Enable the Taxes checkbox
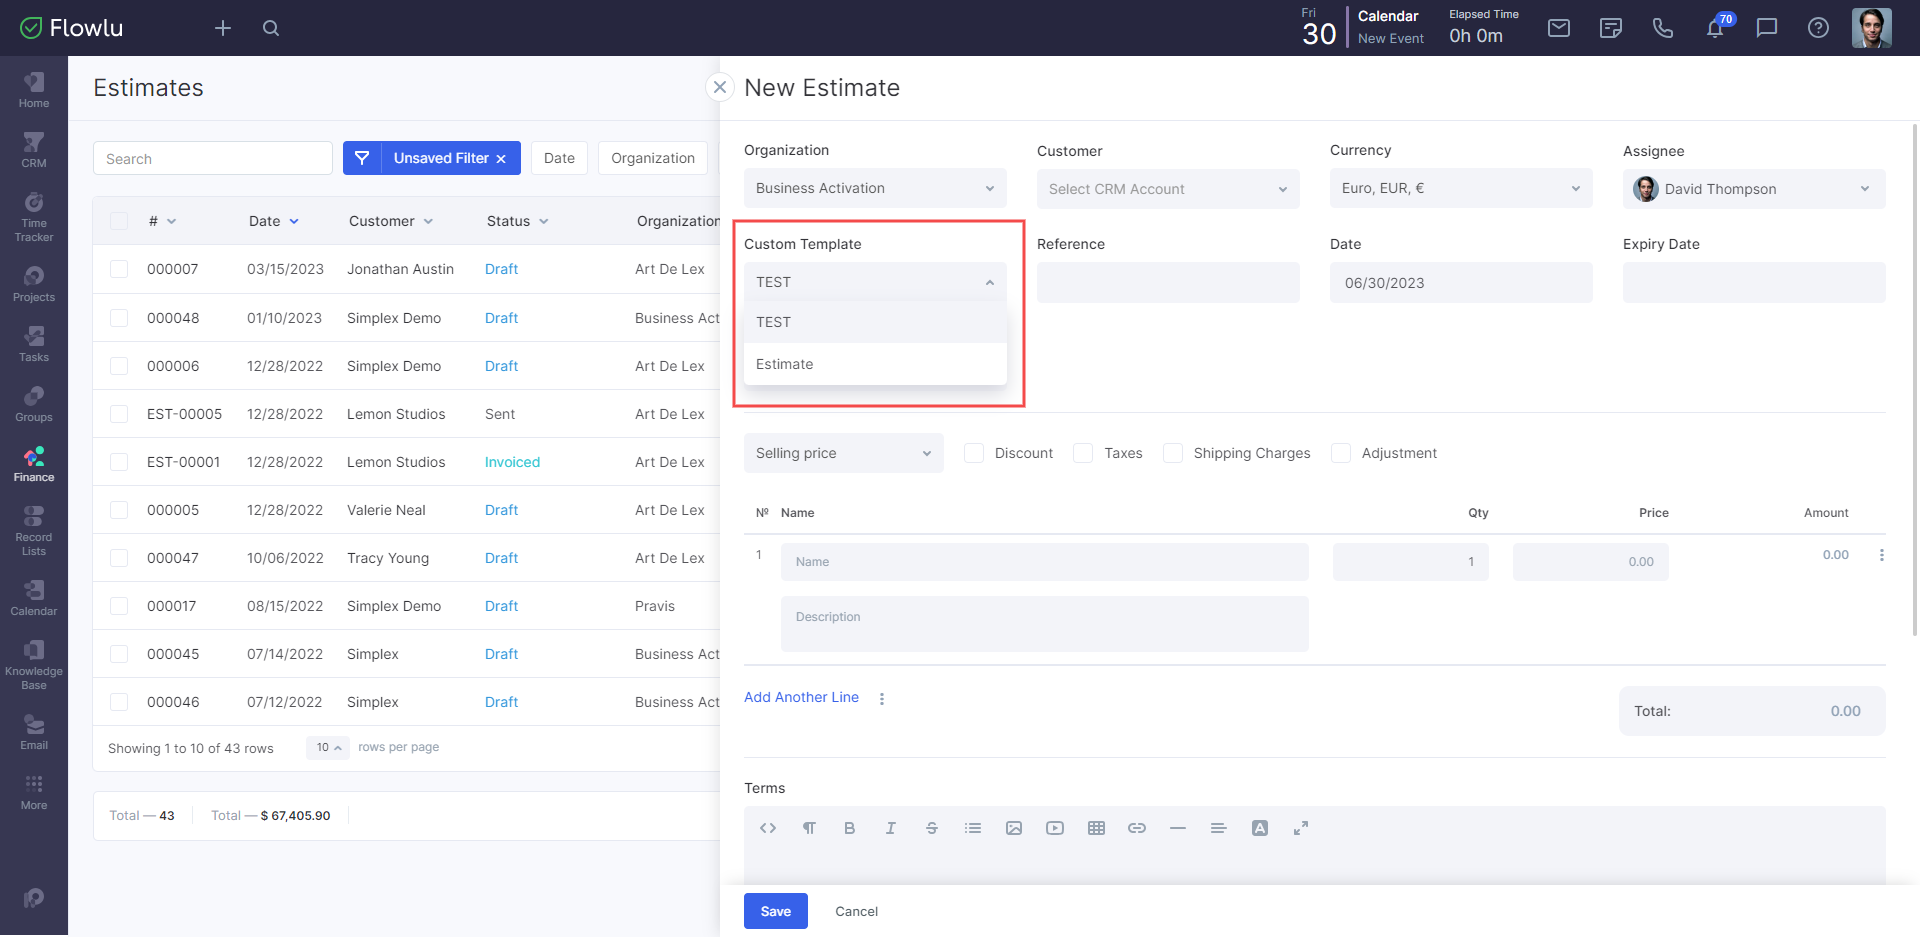 tap(1083, 453)
